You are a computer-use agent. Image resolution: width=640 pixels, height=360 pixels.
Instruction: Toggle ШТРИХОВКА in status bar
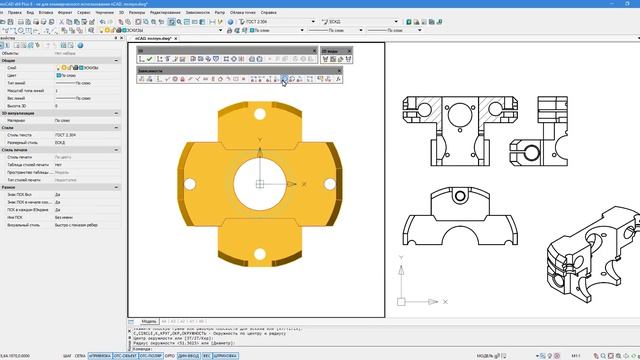tap(225, 356)
